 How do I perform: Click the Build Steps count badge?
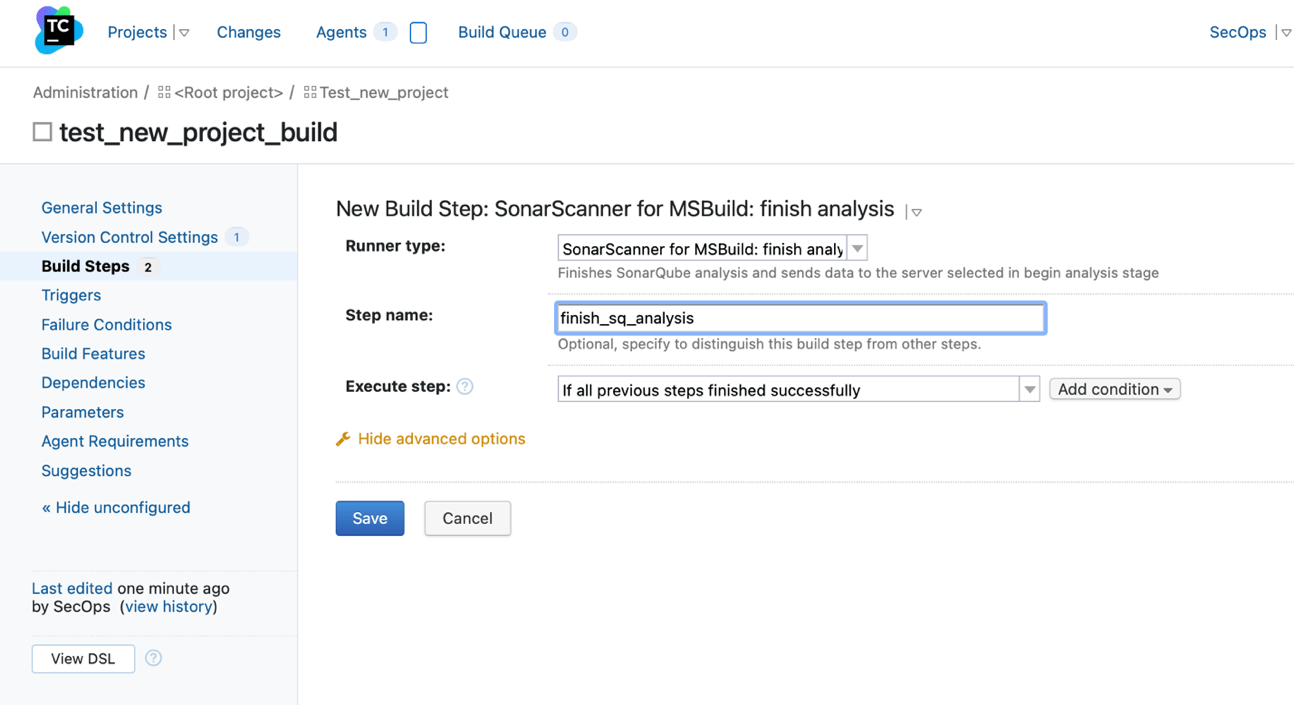pyautogui.click(x=148, y=267)
